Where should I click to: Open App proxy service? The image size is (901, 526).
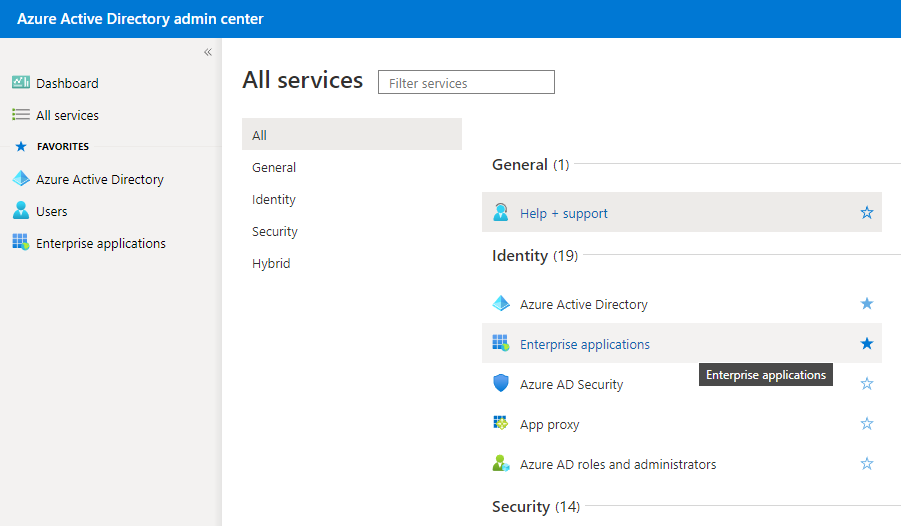[549, 425]
